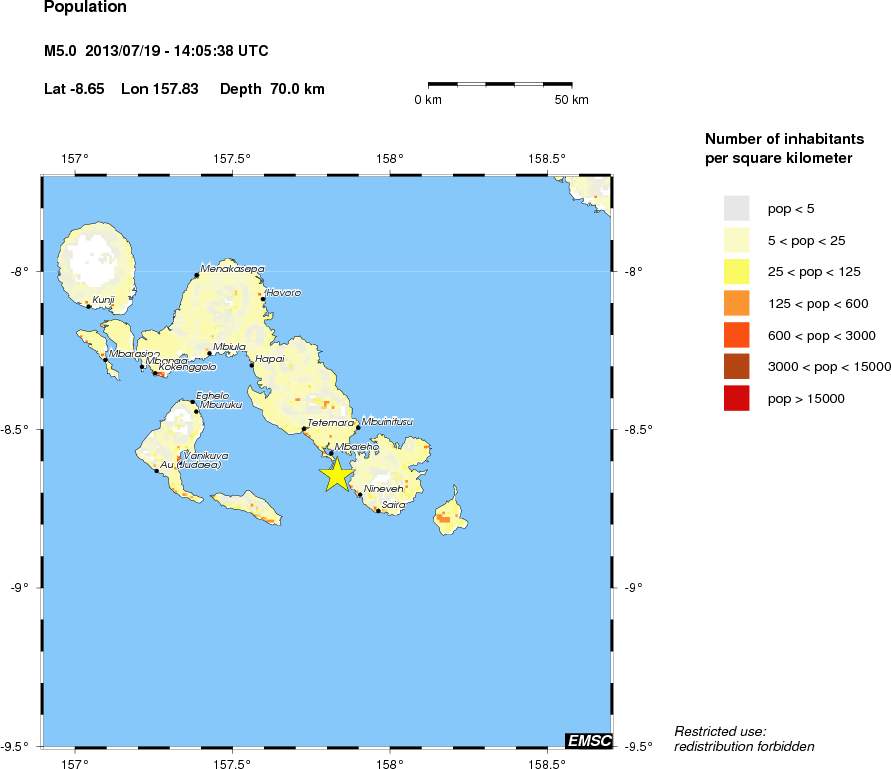Click the 'Au (Judaea)' place label

pyautogui.click(x=190, y=465)
